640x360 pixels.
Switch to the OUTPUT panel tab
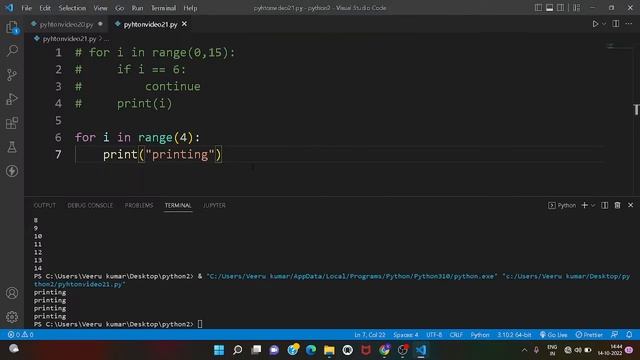(44, 205)
